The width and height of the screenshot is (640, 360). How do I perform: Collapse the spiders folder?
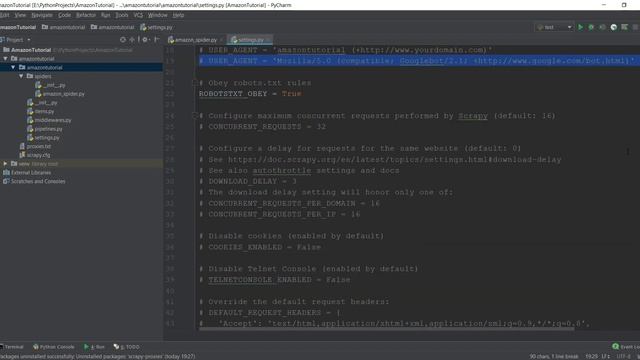click(21, 76)
